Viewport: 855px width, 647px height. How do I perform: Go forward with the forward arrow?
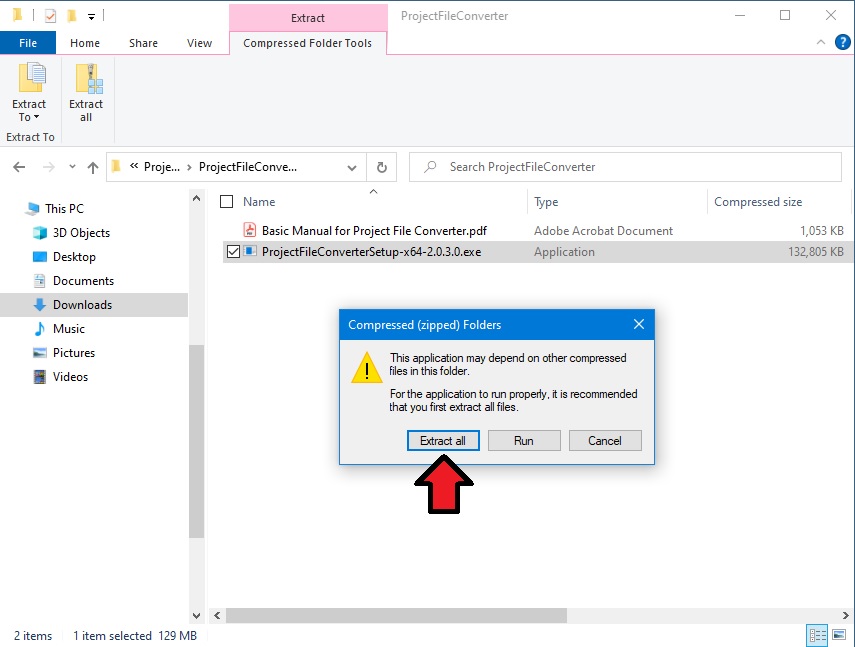(x=49, y=167)
